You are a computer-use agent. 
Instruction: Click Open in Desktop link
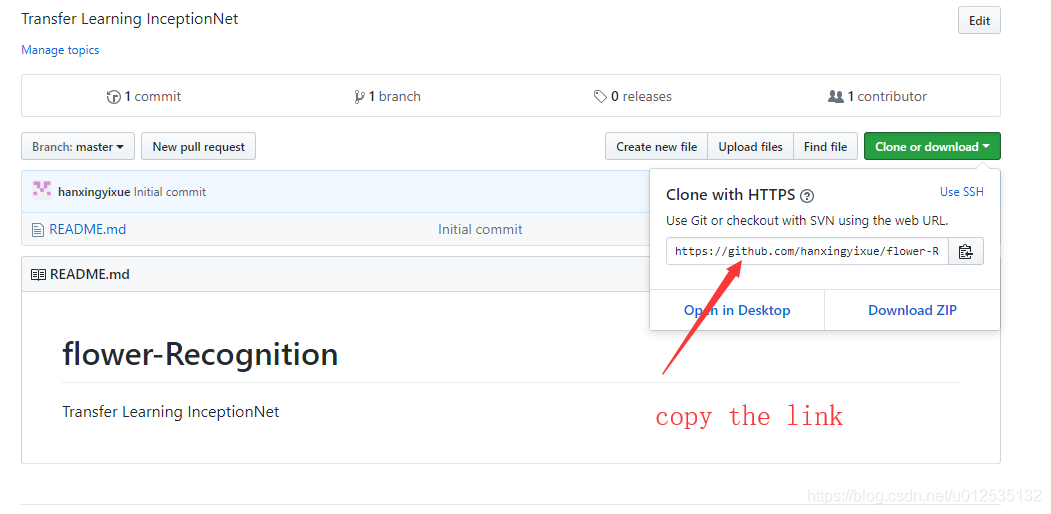coord(737,310)
